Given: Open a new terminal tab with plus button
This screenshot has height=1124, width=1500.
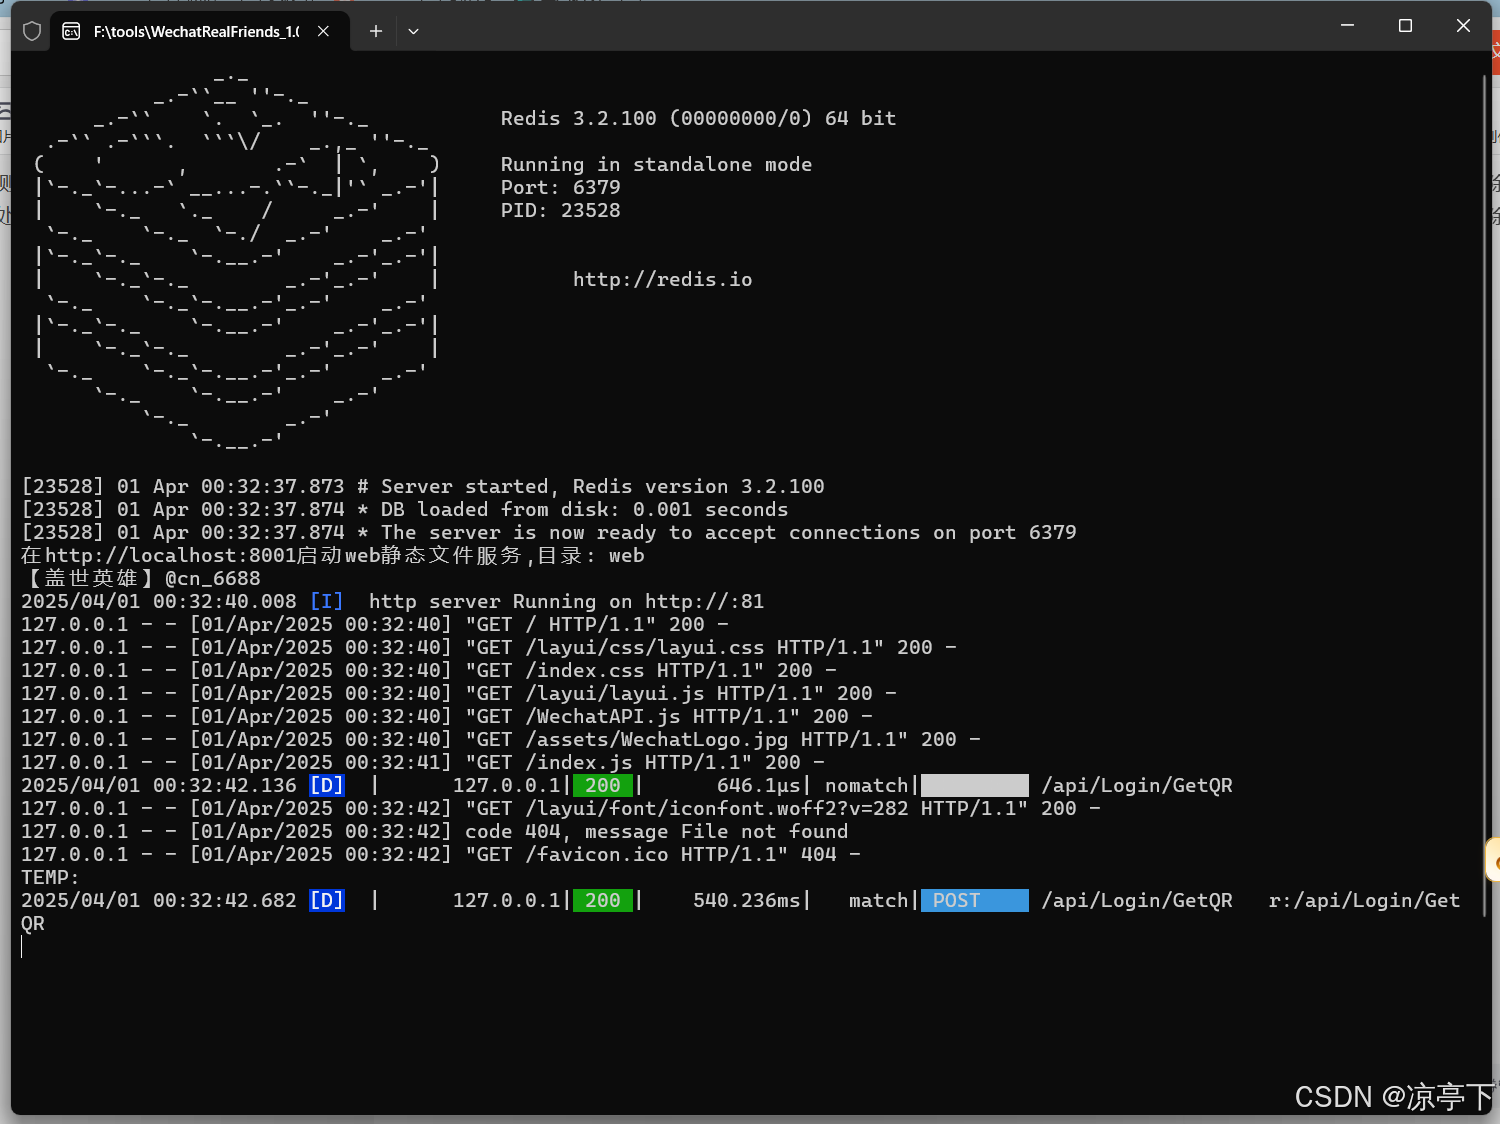Looking at the screenshot, I should pos(376,31).
